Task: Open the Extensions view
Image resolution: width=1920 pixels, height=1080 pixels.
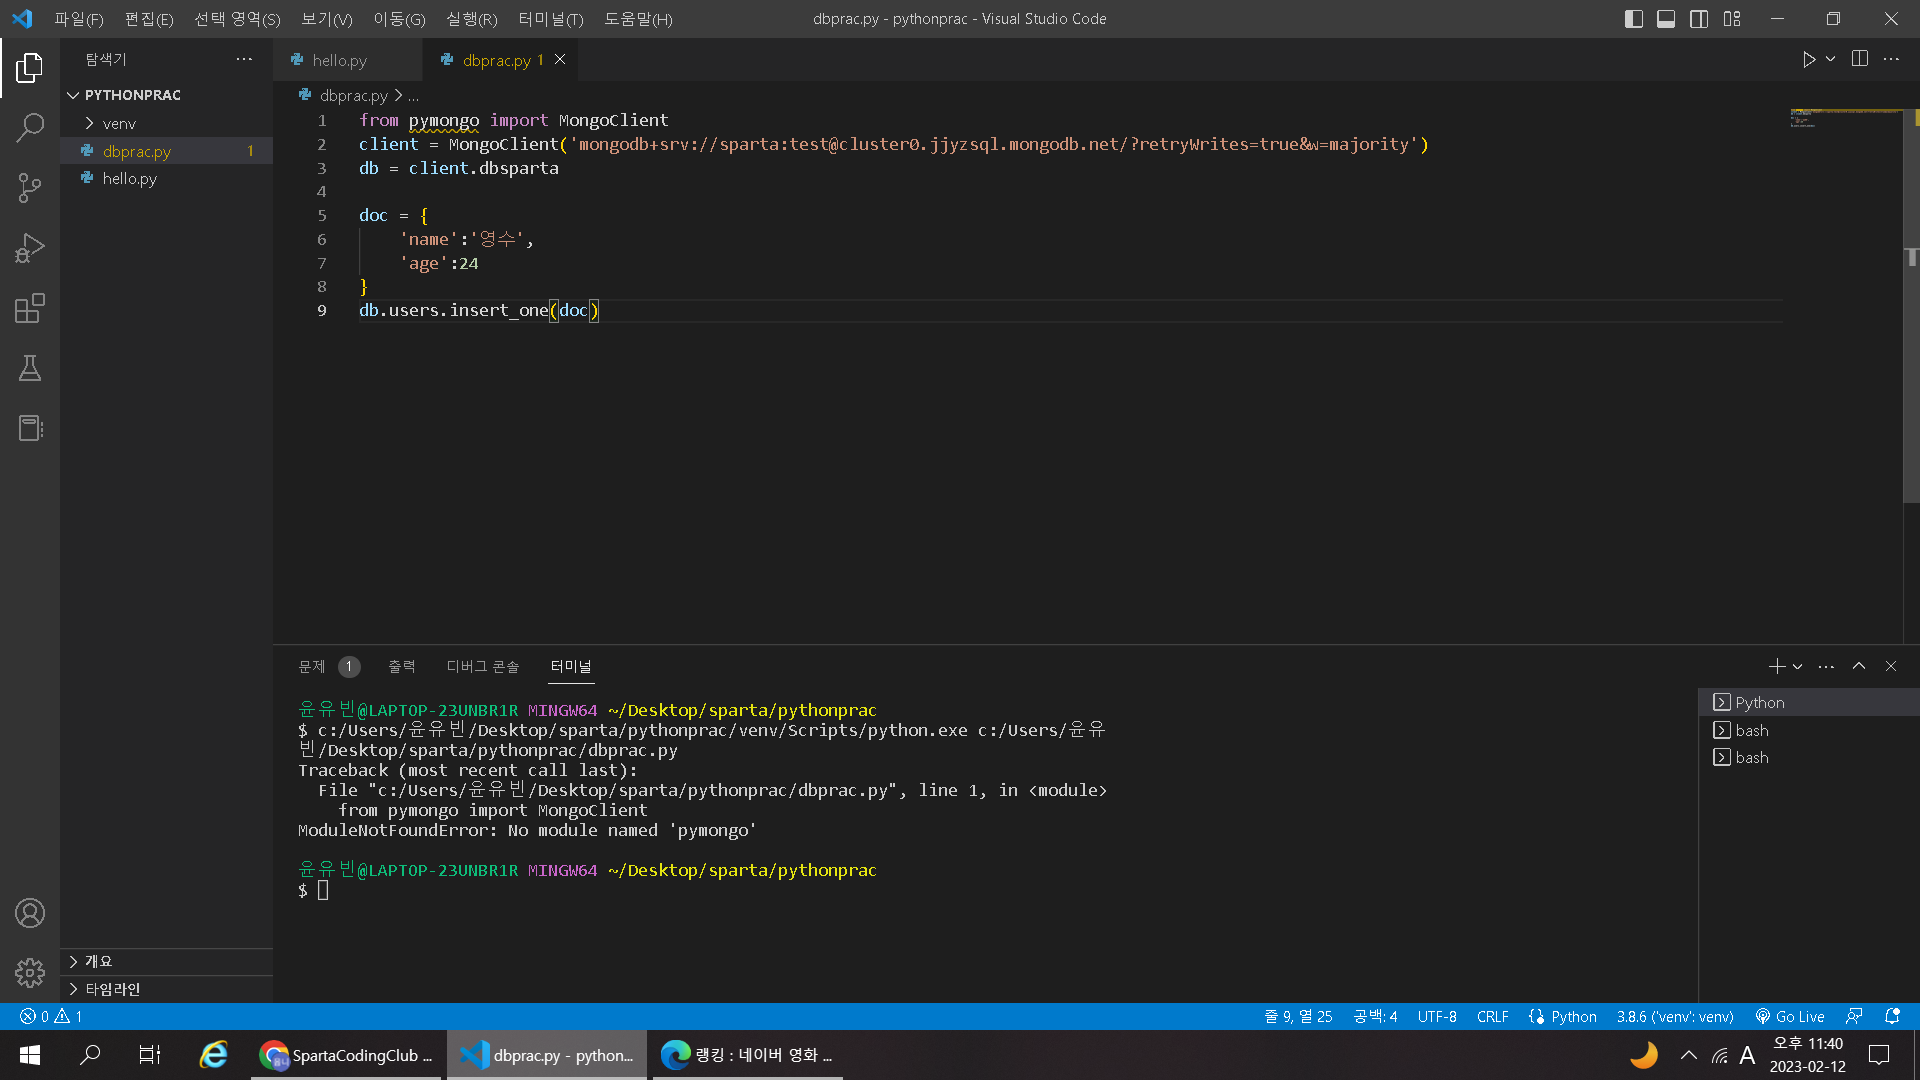Action: [30, 308]
